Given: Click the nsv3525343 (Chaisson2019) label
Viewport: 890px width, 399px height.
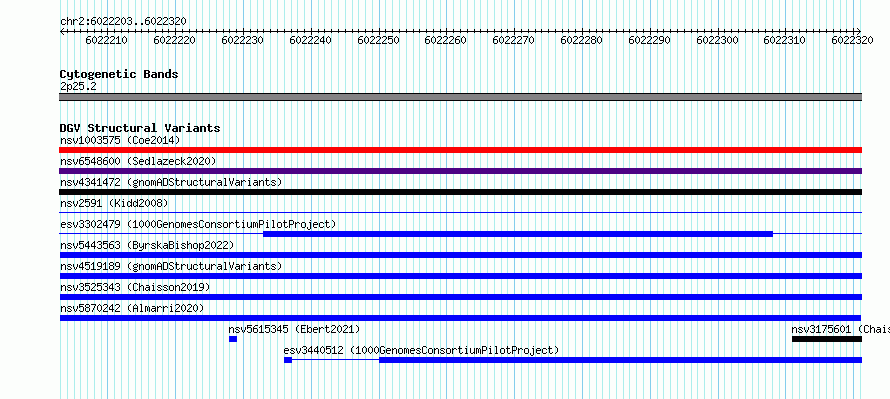Looking at the screenshot, I should pos(135,287).
